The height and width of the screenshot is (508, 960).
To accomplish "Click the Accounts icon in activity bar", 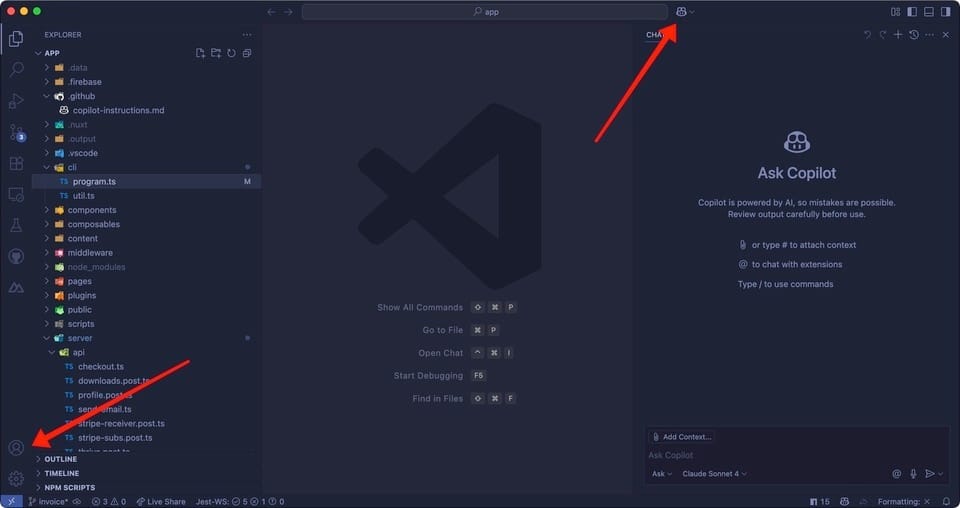I will click(x=16, y=448).
